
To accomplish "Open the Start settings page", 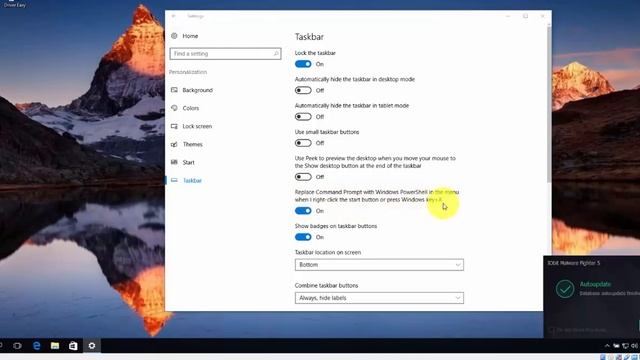I will [x=188, y=162].
